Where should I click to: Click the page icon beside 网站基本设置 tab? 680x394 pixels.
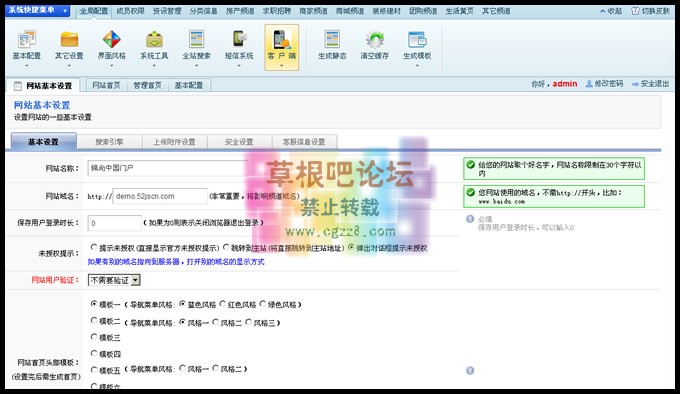[18, 86]
